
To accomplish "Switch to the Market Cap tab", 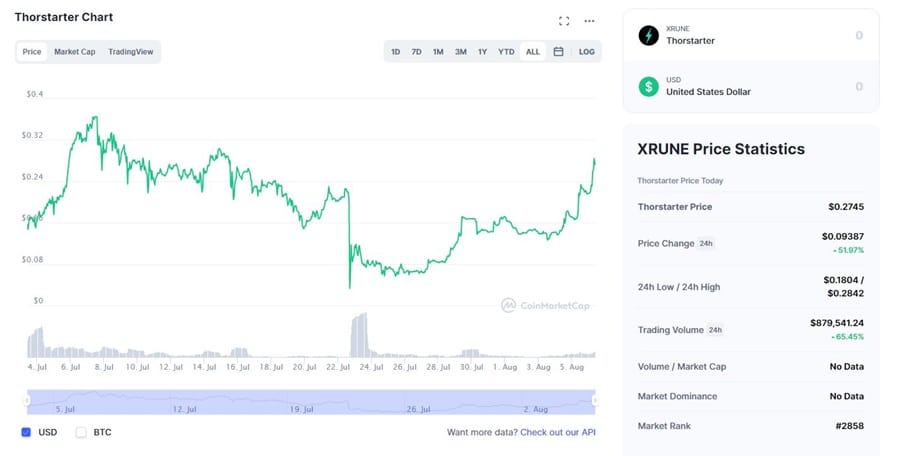I will click(75, 52).
